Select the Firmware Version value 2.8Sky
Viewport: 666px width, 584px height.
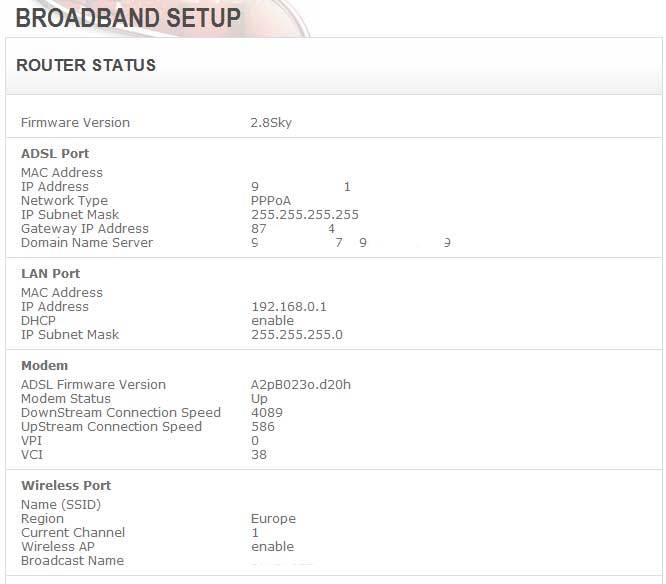coord(271,123)
